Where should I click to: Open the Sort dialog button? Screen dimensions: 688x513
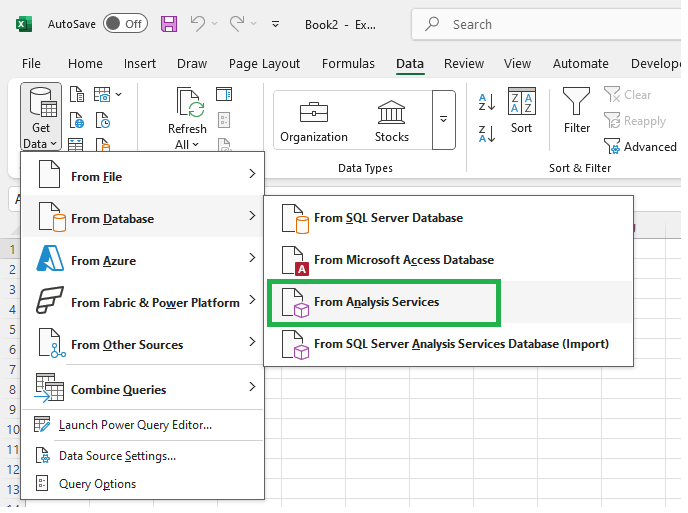point(521,111)
